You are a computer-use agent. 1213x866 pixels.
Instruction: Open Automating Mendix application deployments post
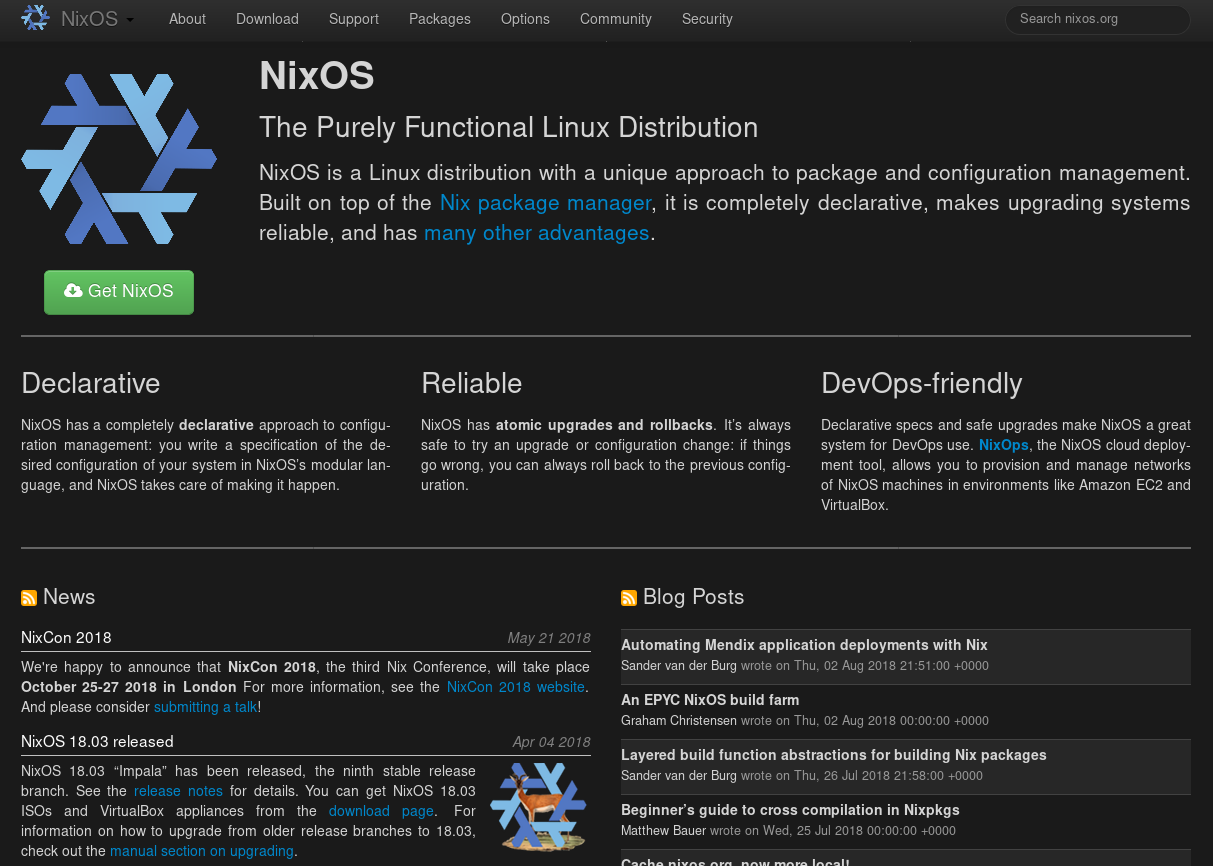804,646
